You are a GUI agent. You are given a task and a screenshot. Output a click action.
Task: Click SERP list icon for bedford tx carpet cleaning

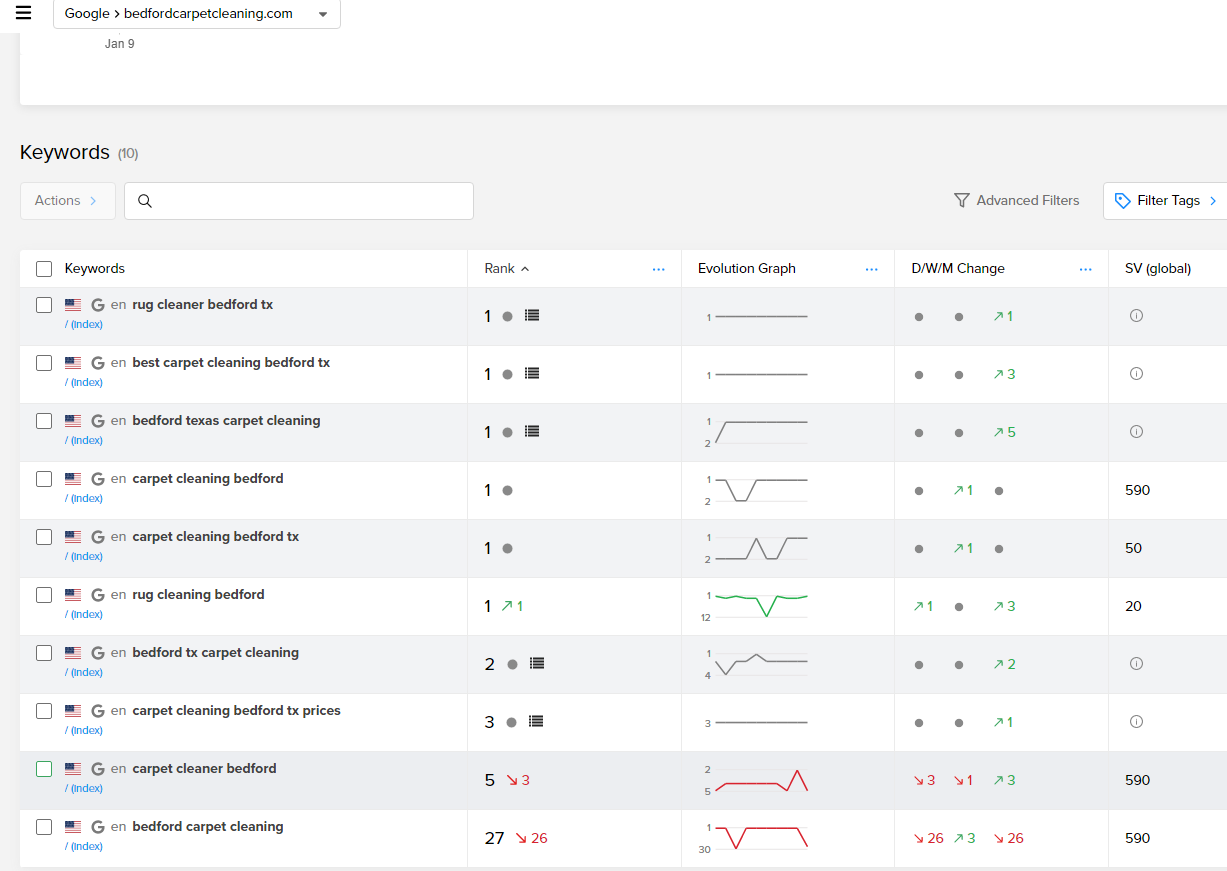537,663
